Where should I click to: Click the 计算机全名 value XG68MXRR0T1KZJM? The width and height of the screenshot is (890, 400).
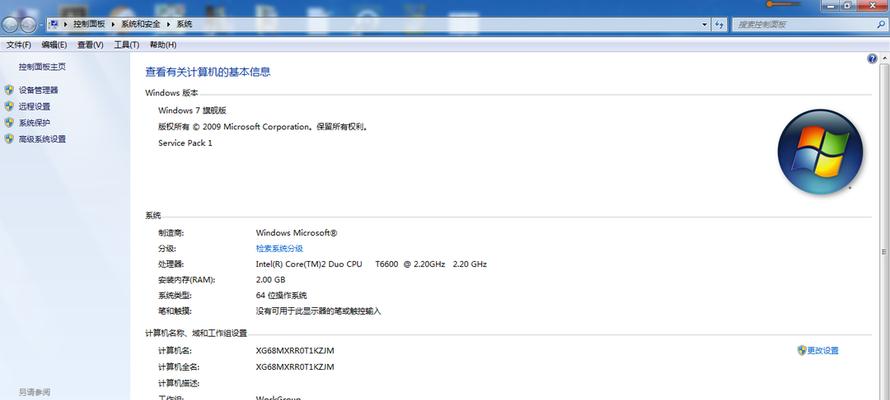click(x=295, y=367)
